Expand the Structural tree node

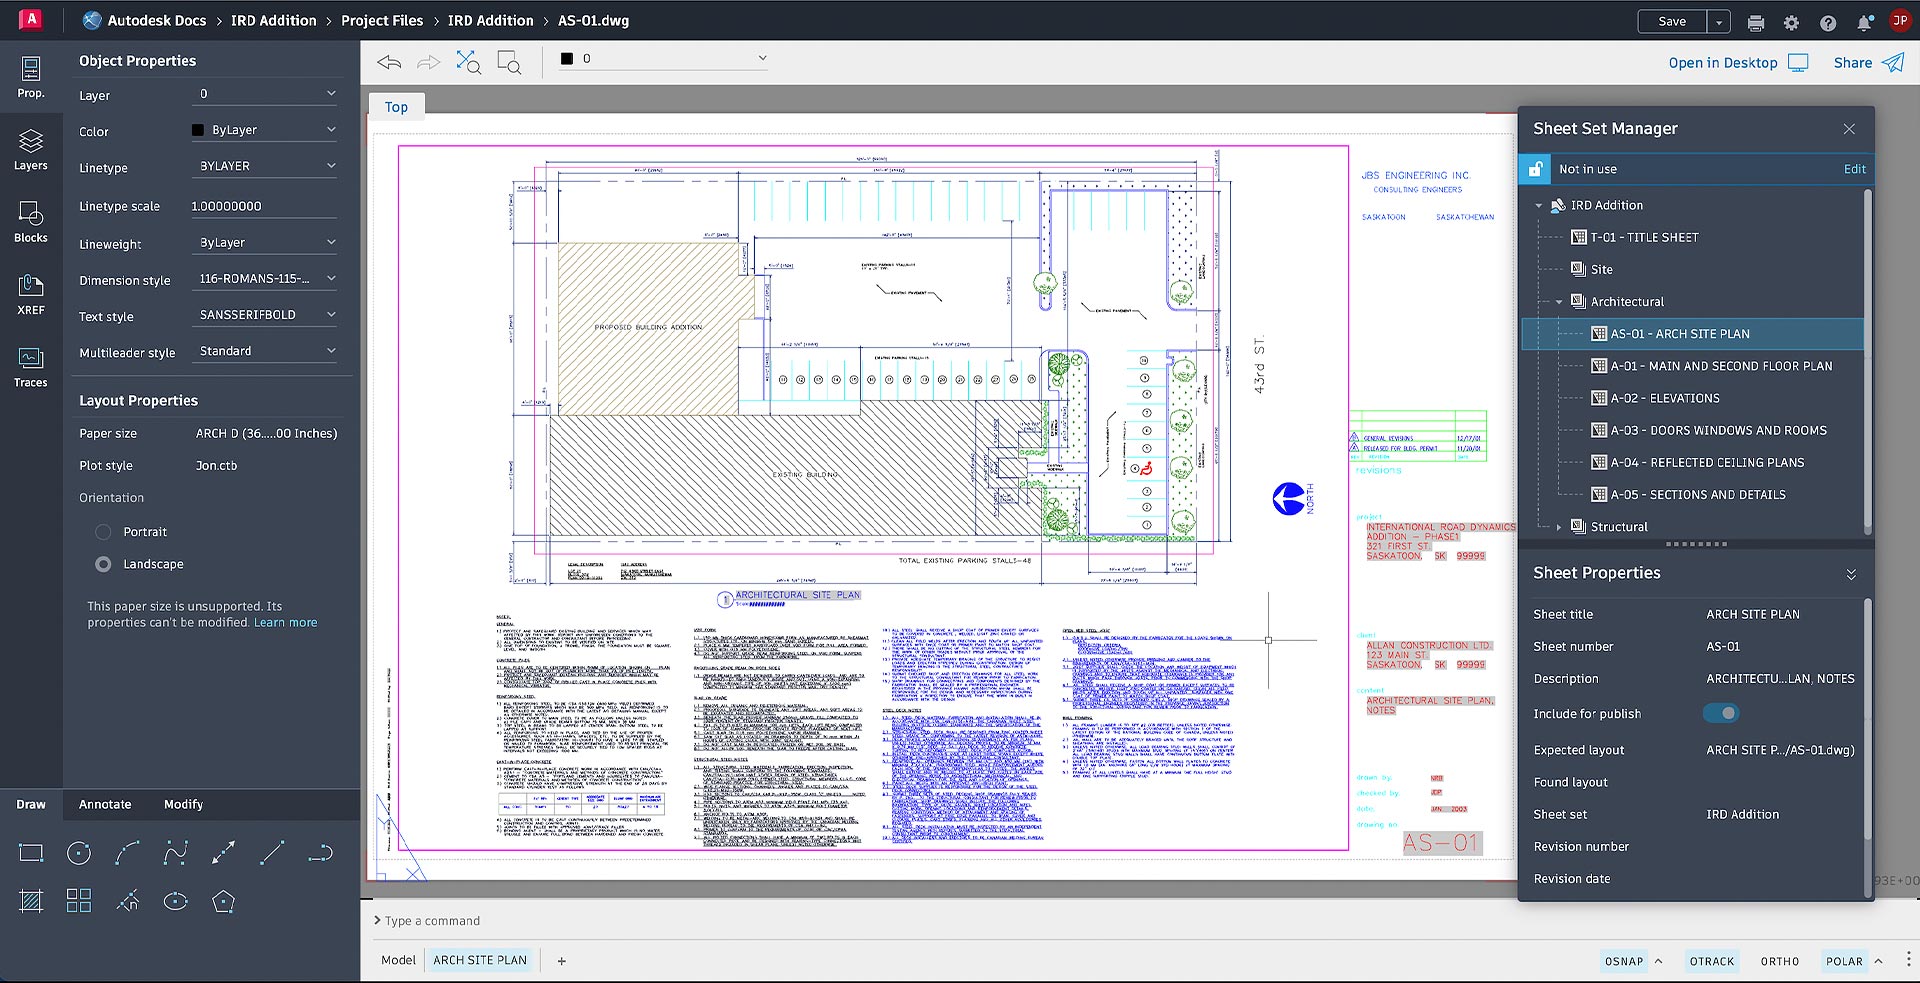coord(1558,527)
